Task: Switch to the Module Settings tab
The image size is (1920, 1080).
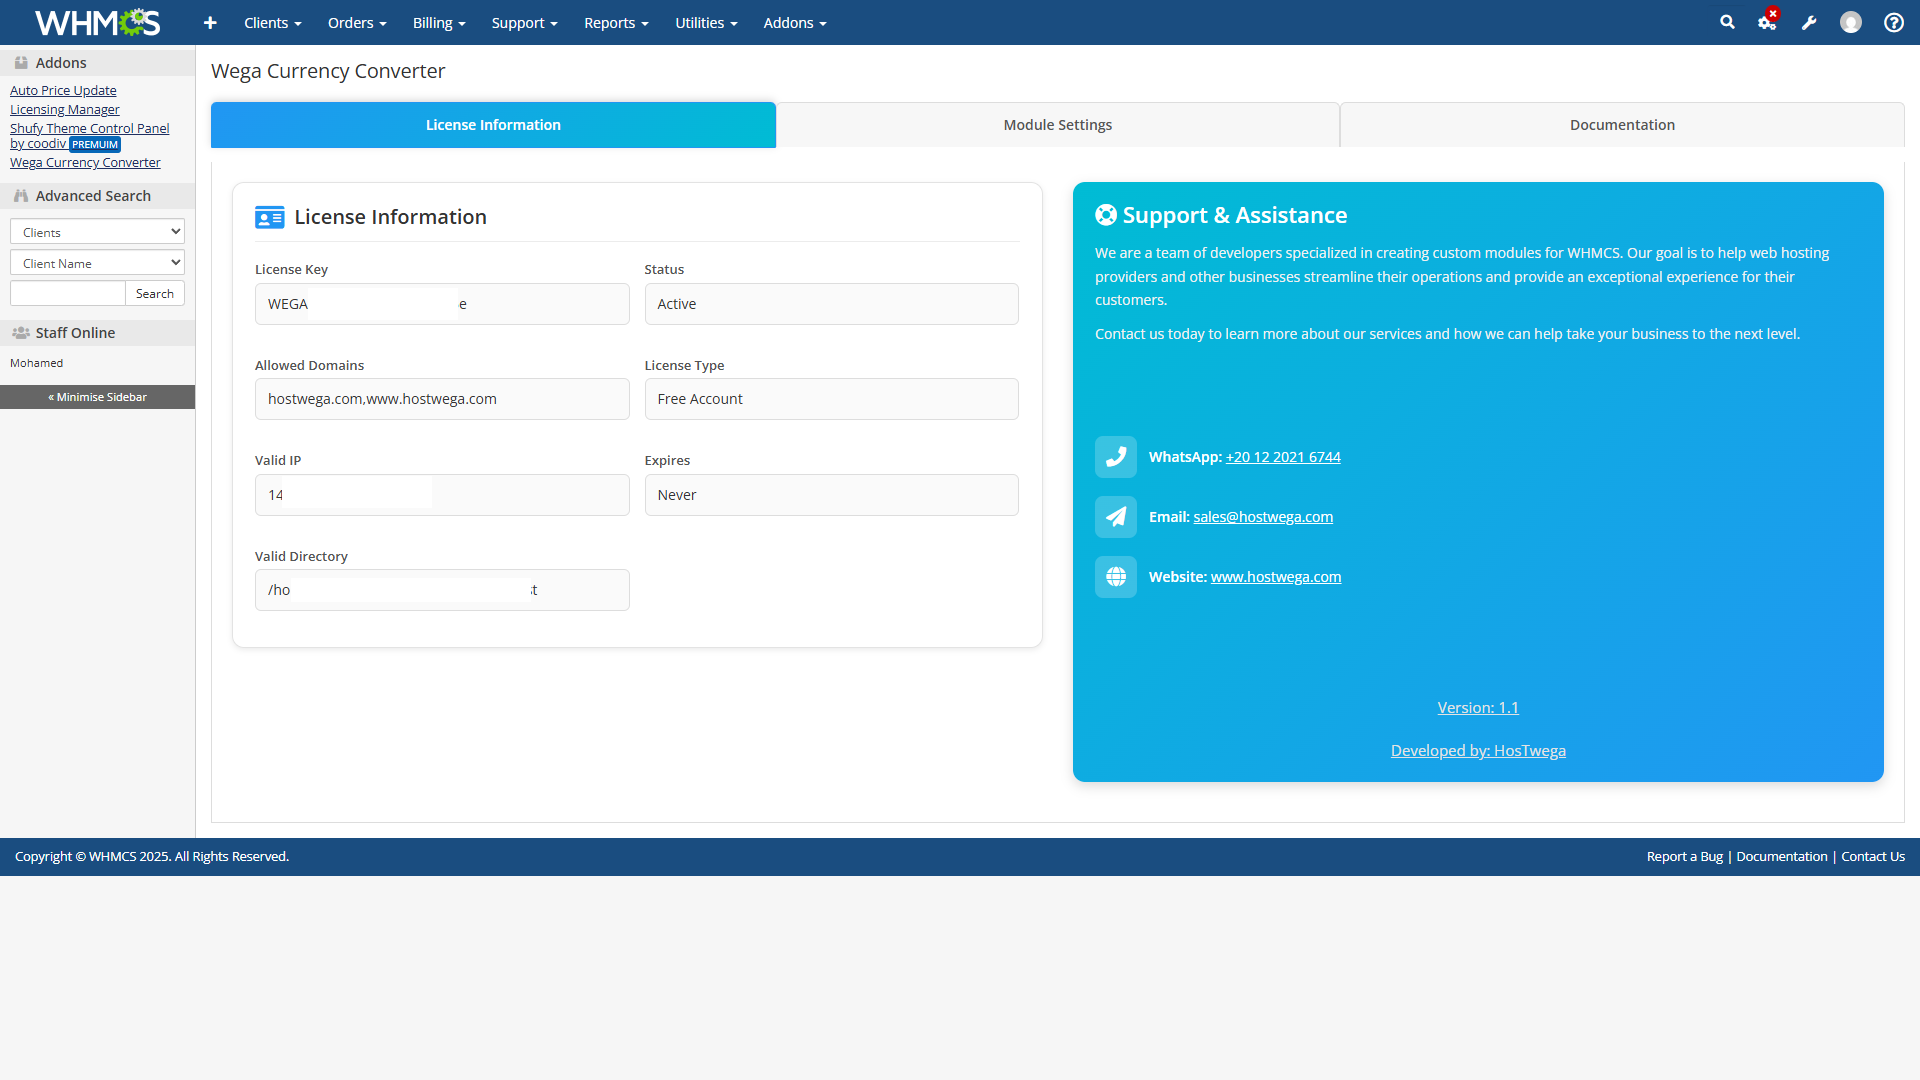Action: click(1057, 125)
